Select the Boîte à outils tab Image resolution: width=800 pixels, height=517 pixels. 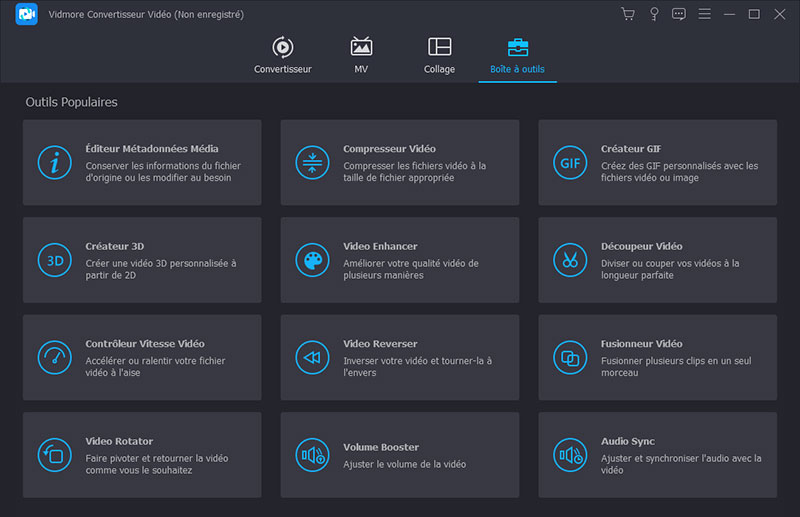tap(518, 56)
